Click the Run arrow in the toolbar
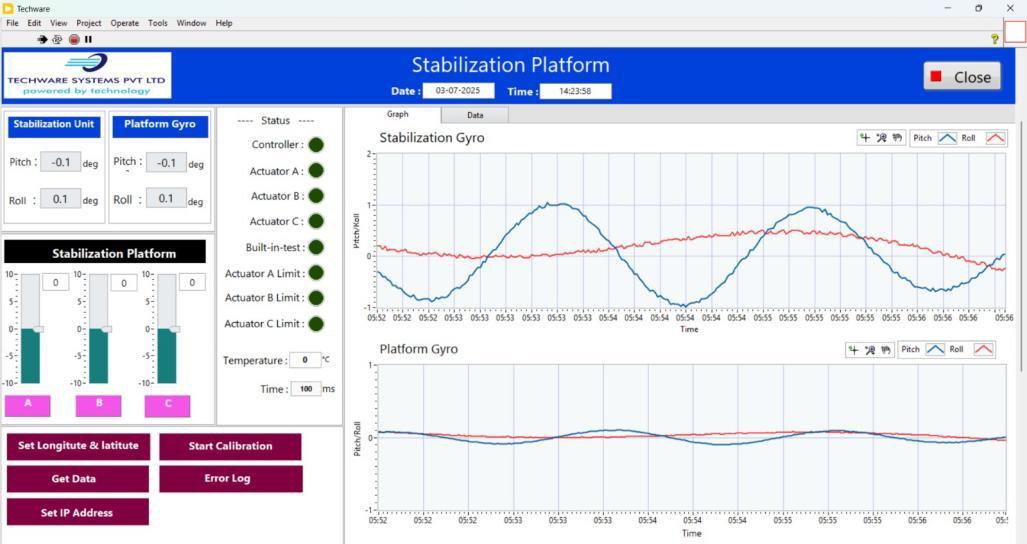Image resolution: width=1027 pixels, height=544 pixels. coord(43,39)
